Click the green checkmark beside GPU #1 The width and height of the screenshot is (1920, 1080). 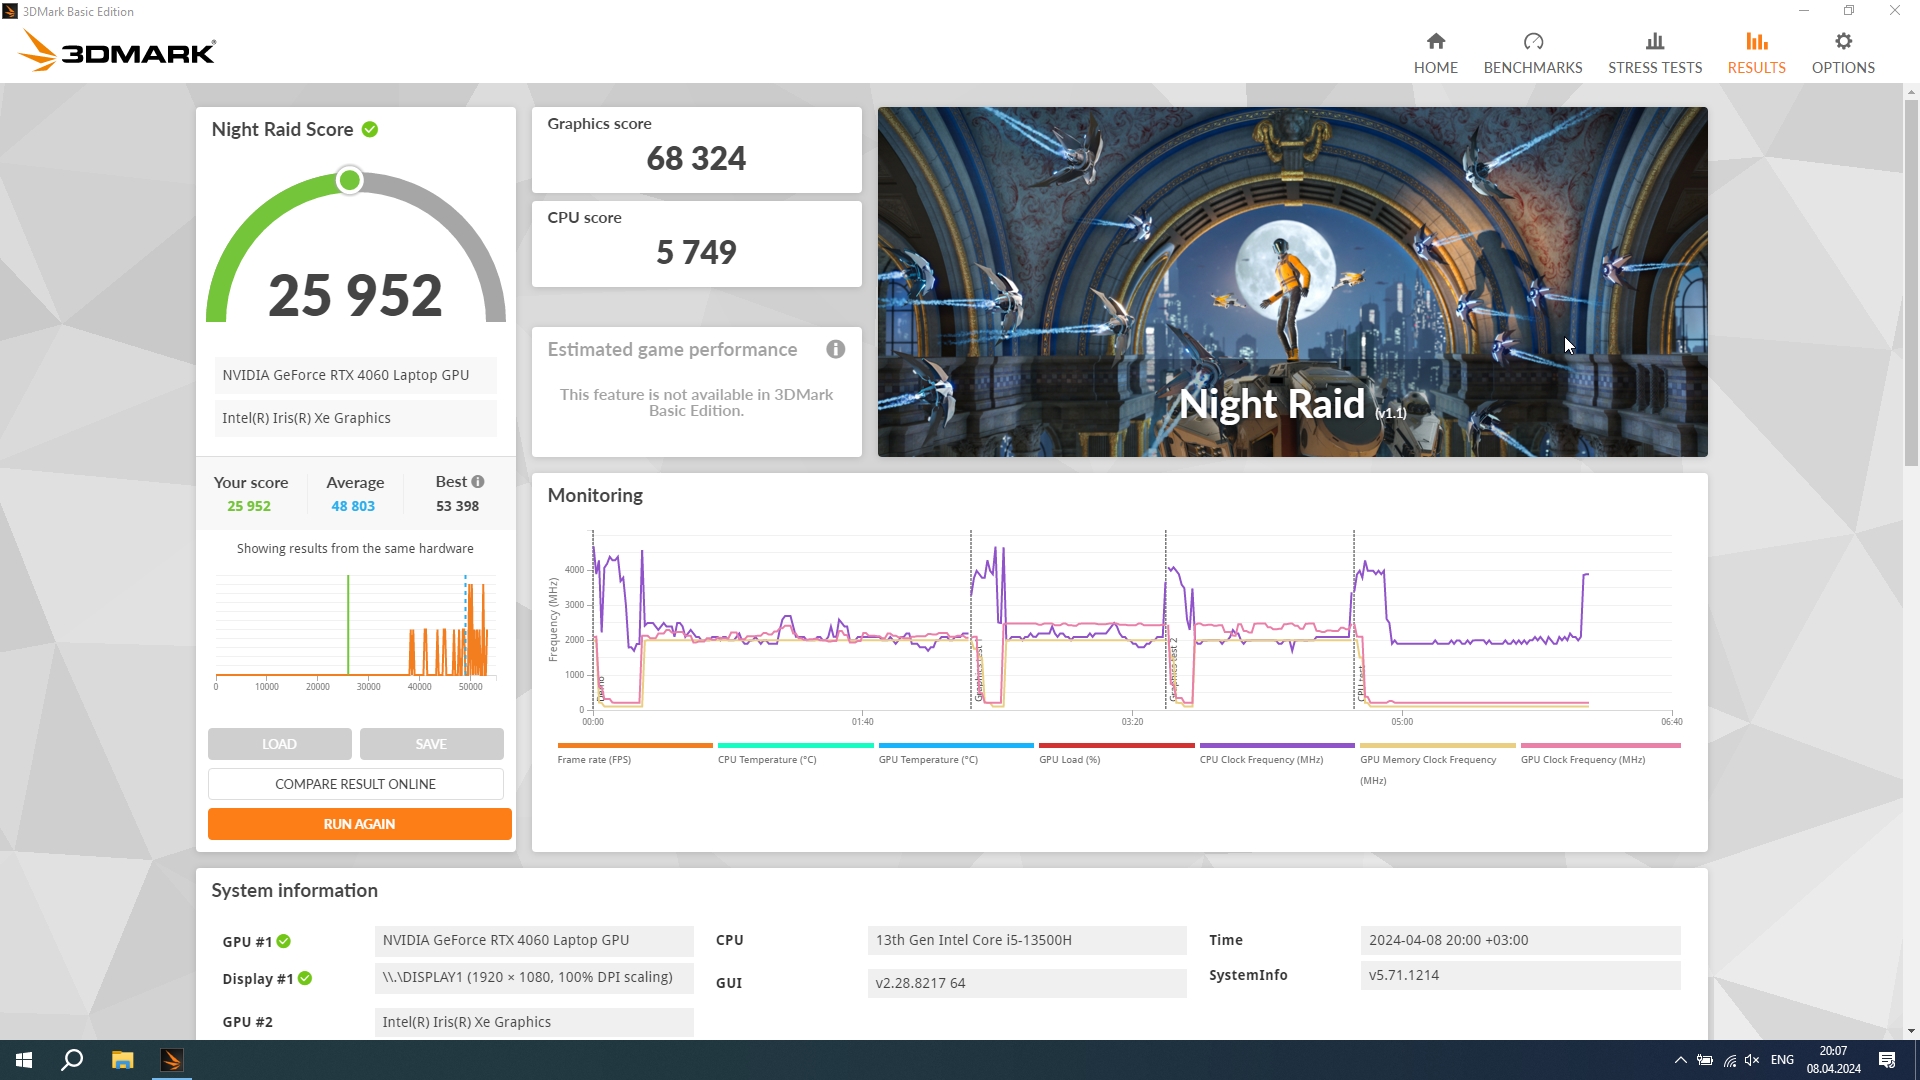(284, 941)
